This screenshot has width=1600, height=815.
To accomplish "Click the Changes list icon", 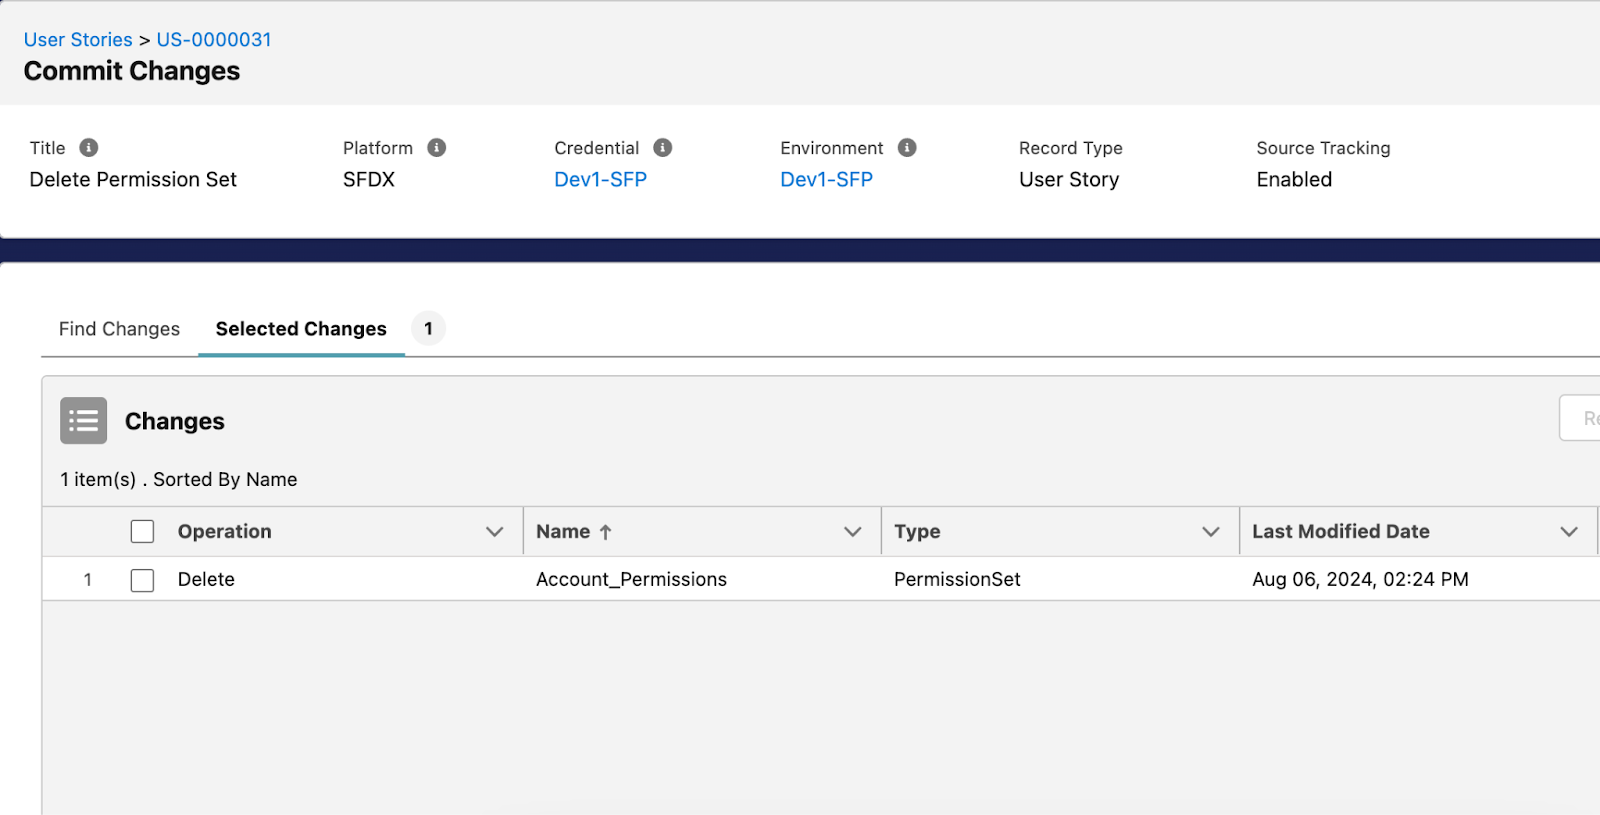I will tap(83, 420).
